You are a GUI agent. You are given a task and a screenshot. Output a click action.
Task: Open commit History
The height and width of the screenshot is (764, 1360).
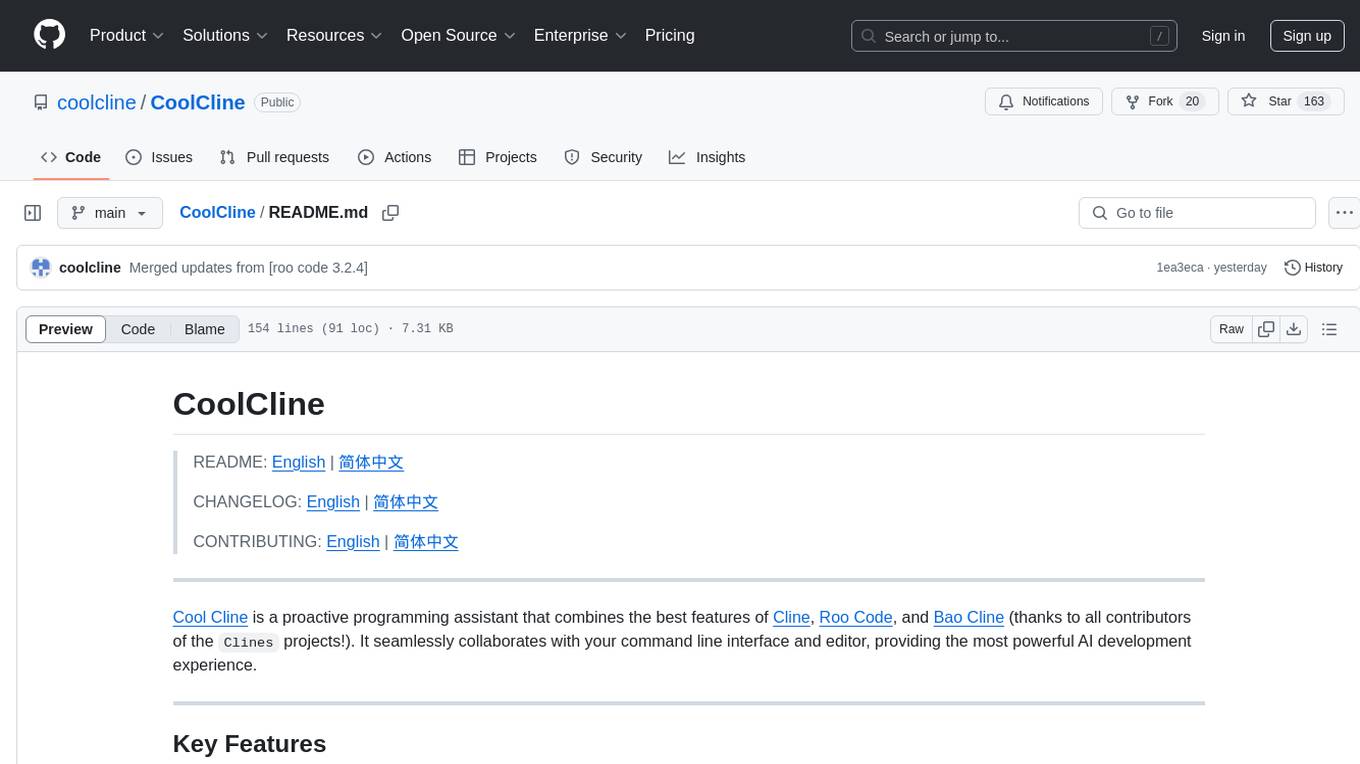click(1313, 268)
